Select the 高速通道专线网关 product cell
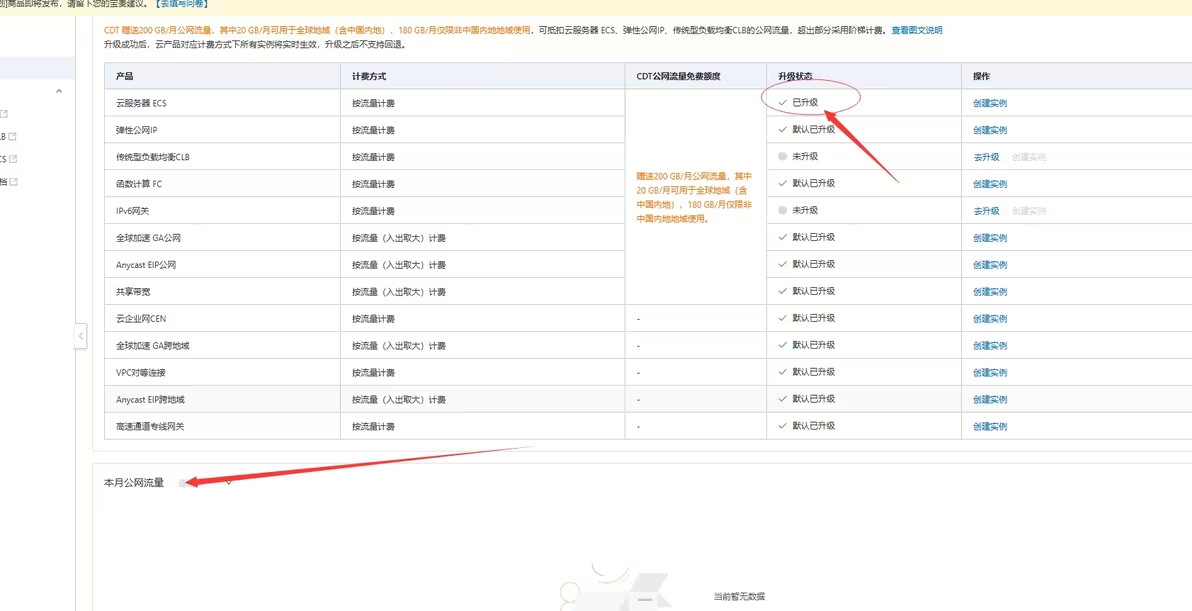This screenshot has height=611, width=1192. [223, 427]
